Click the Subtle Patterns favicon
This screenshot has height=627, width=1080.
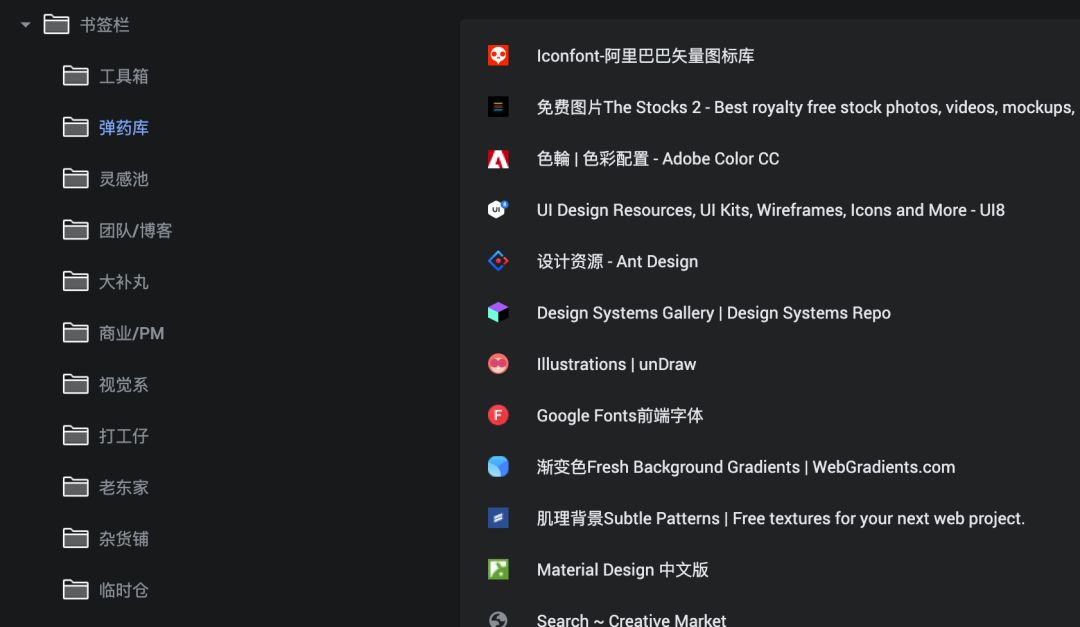tap(498, 517)
